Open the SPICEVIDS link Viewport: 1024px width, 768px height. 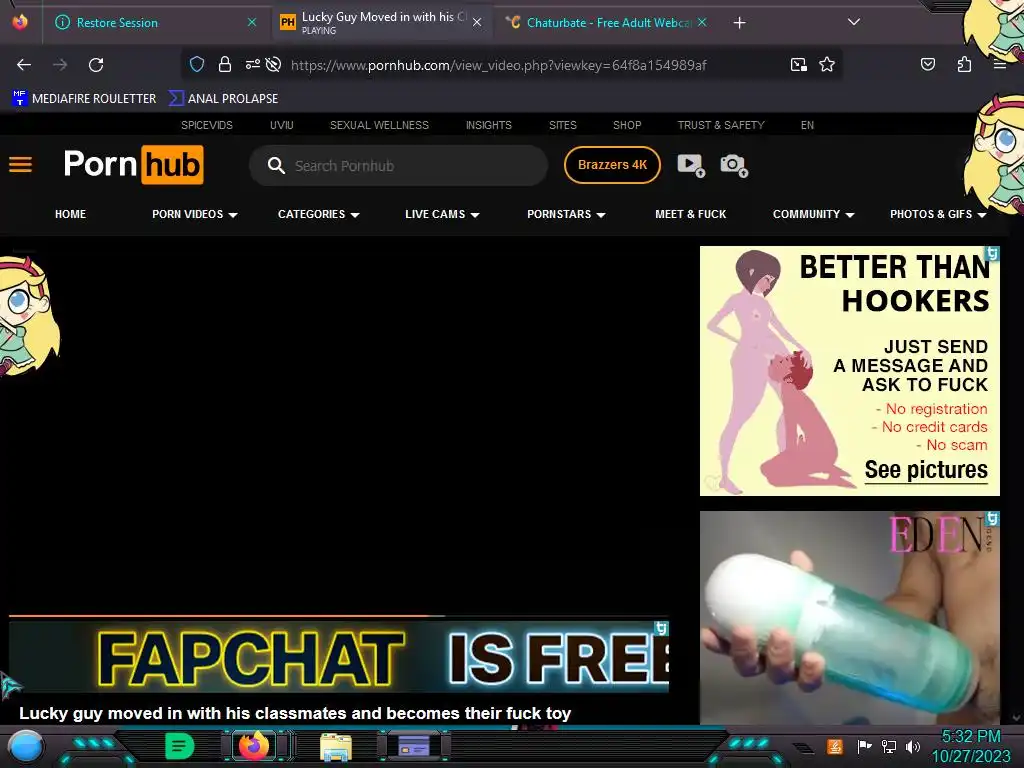[207, 125]
